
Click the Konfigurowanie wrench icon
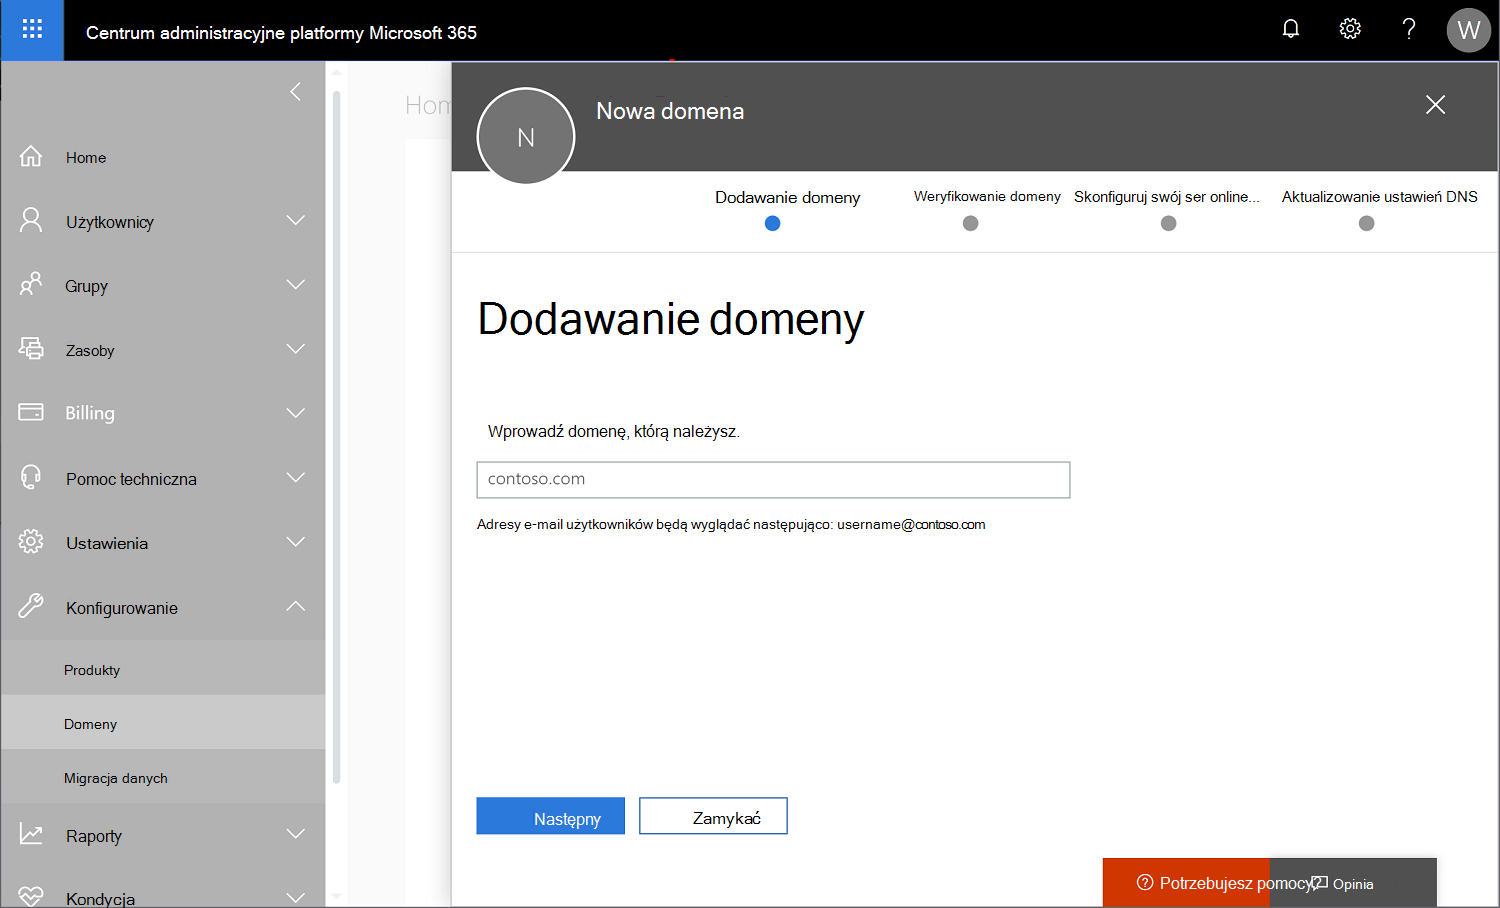coord(31,606)
